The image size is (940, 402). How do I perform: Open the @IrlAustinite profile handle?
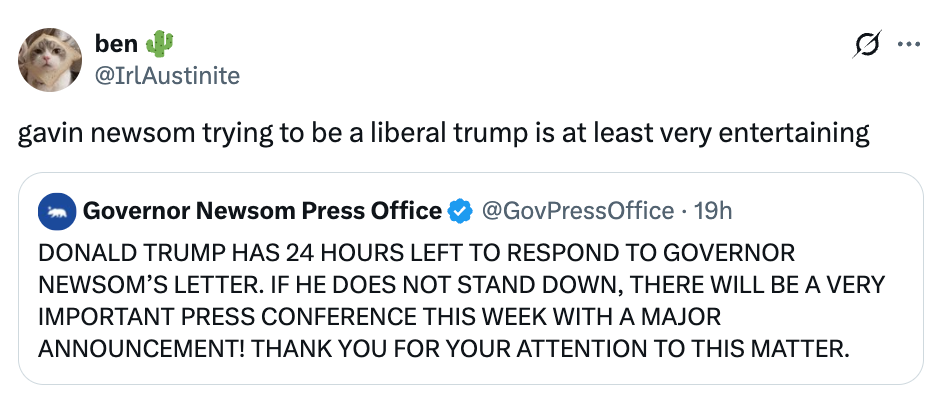(x=166, y=74)
